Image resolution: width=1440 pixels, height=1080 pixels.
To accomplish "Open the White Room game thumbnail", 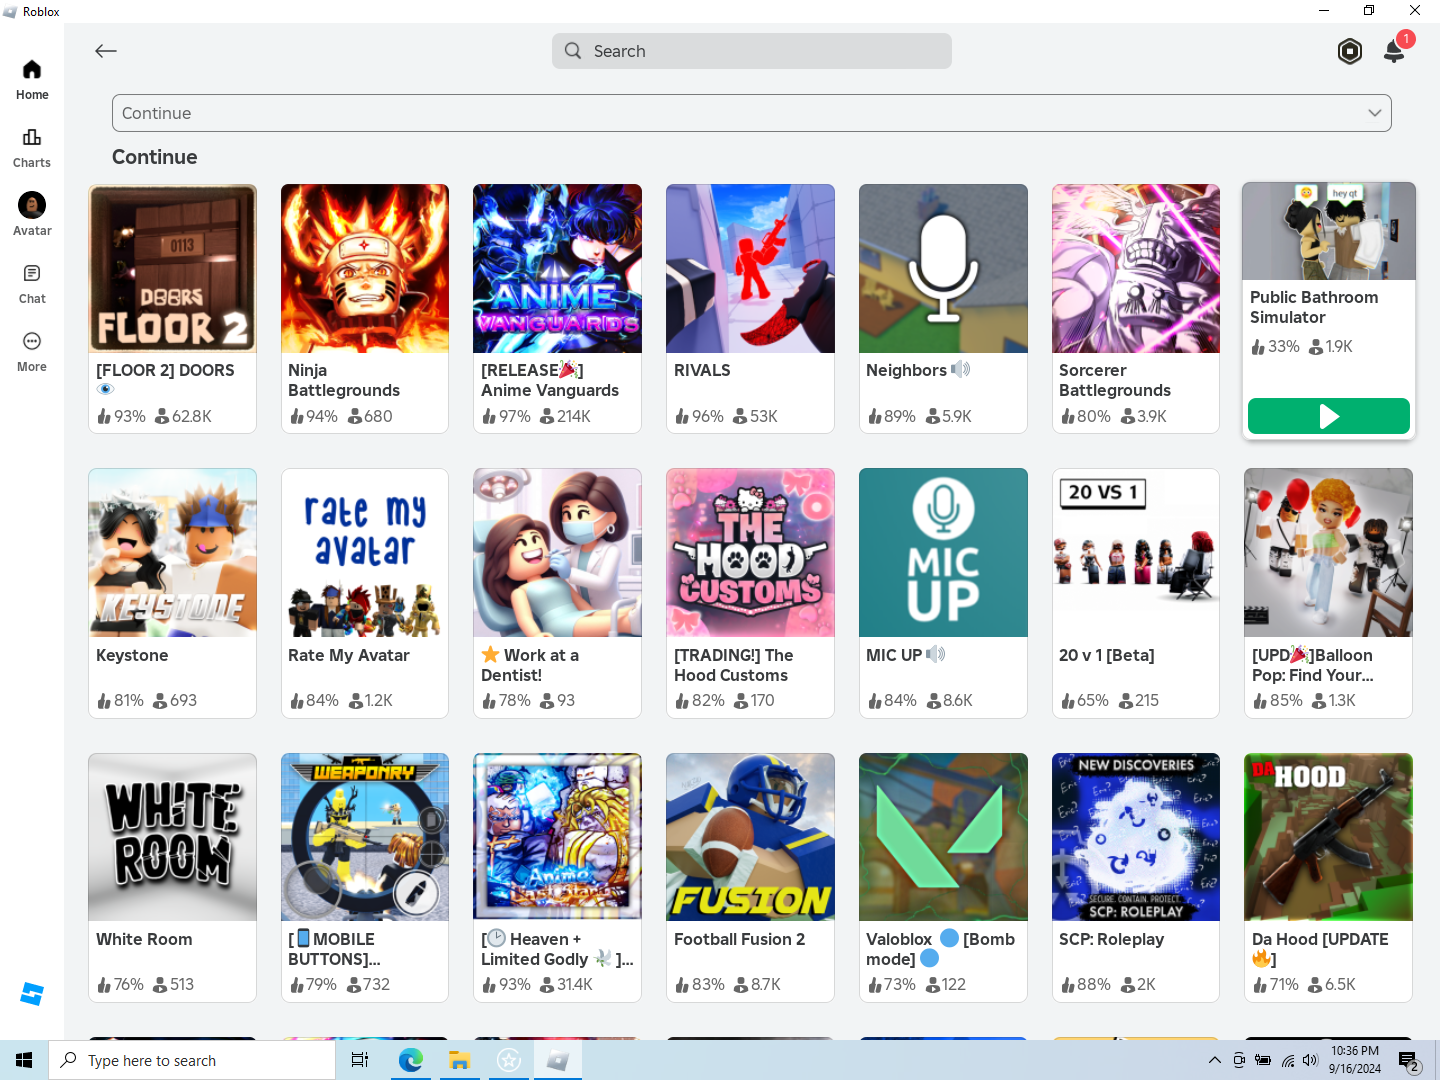I will [172, 837].
